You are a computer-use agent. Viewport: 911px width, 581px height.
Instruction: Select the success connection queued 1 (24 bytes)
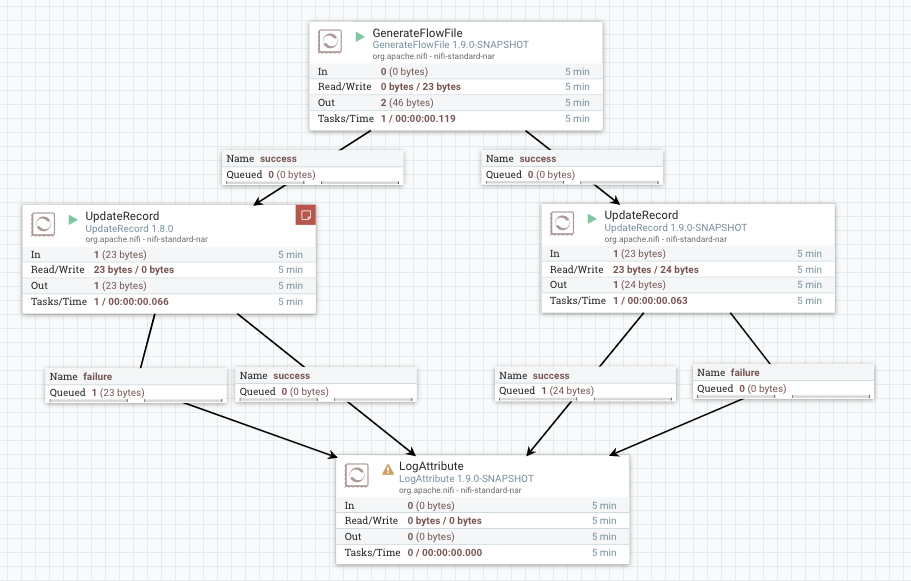coord(586,383)
